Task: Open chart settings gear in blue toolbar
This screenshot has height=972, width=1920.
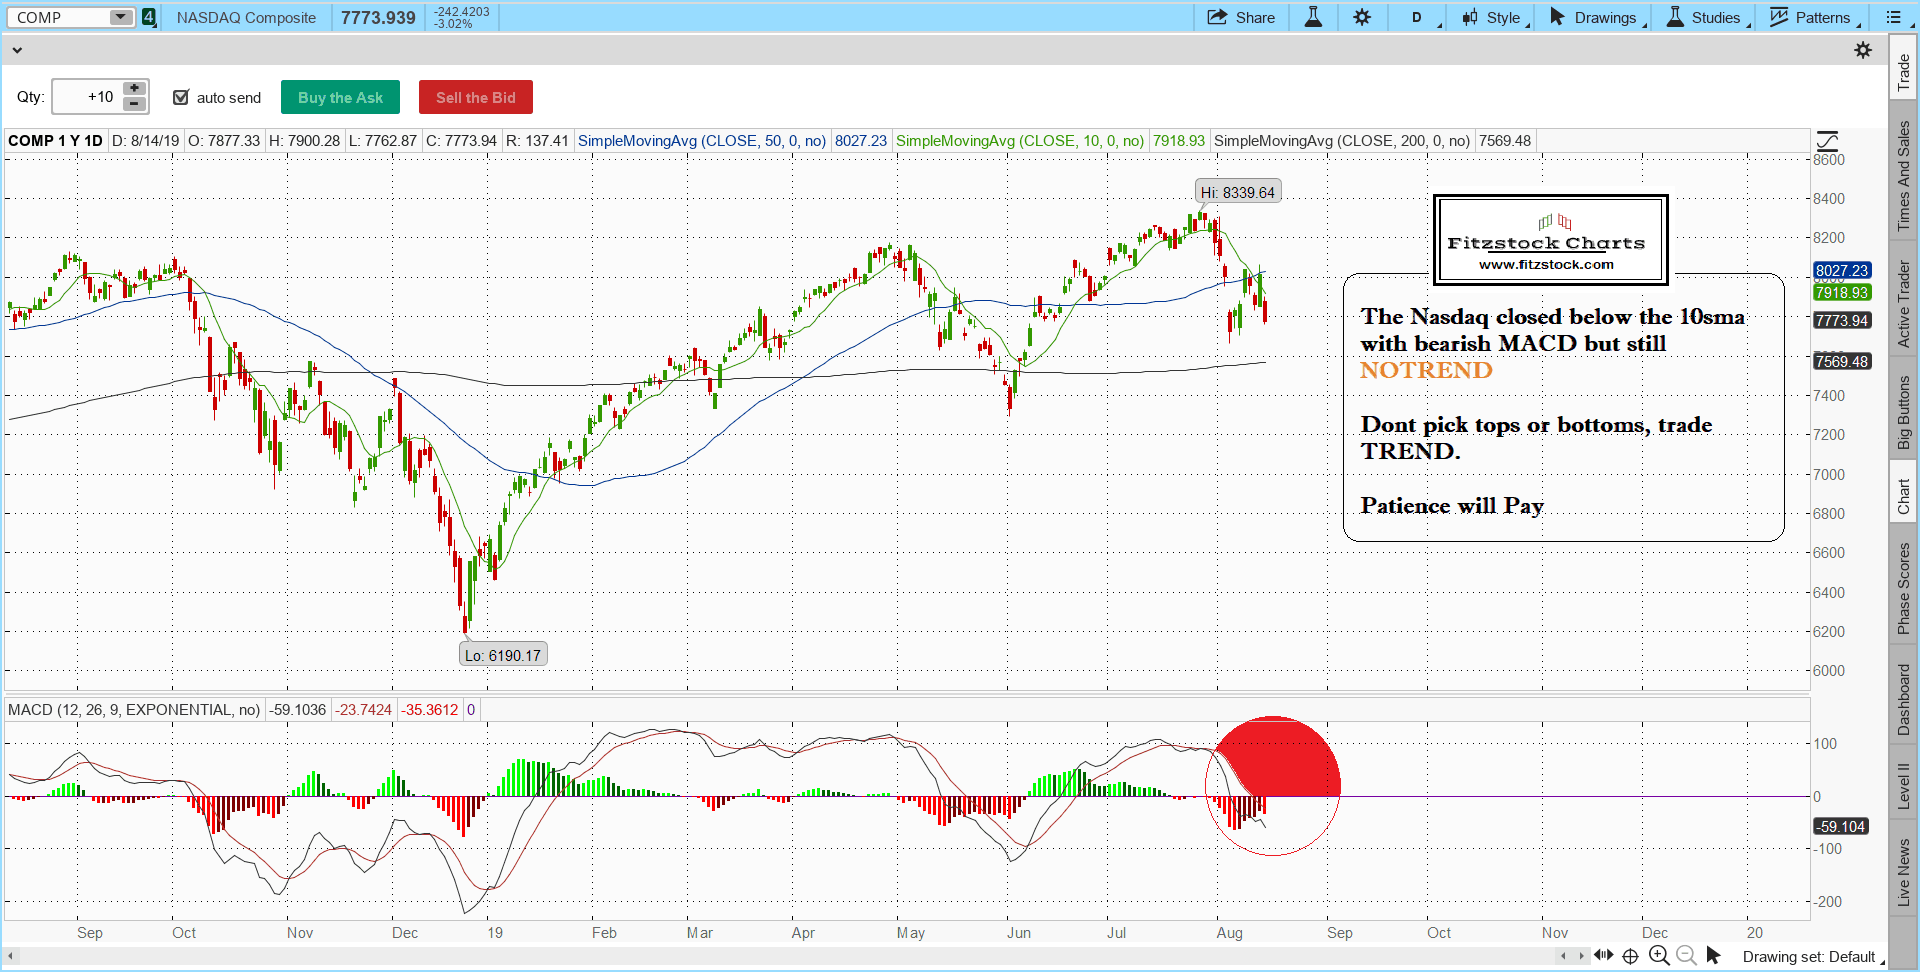Action: coord(1362,17)
